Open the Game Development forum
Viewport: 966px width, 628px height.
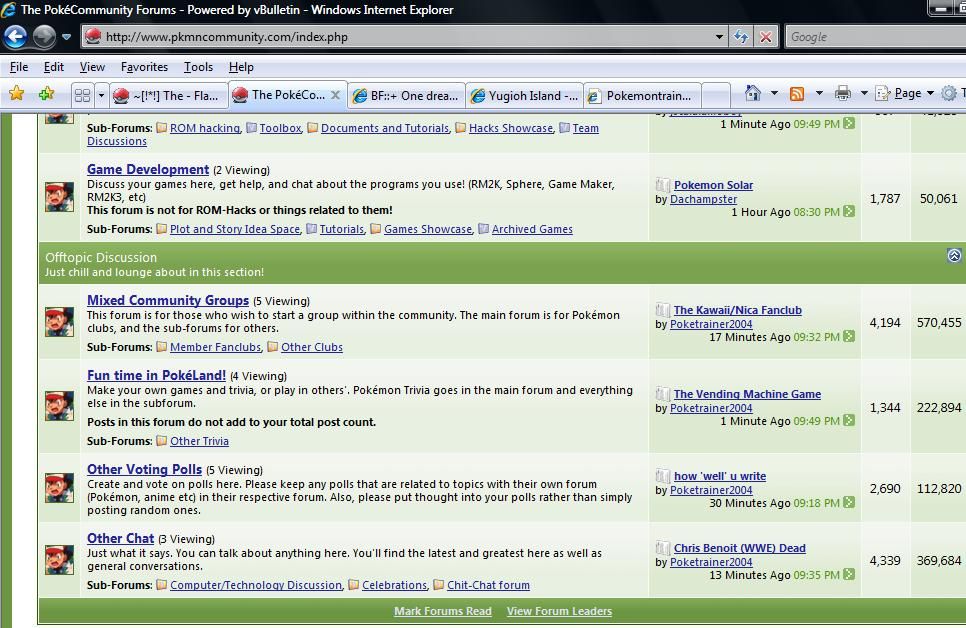(x=148, y=169)
